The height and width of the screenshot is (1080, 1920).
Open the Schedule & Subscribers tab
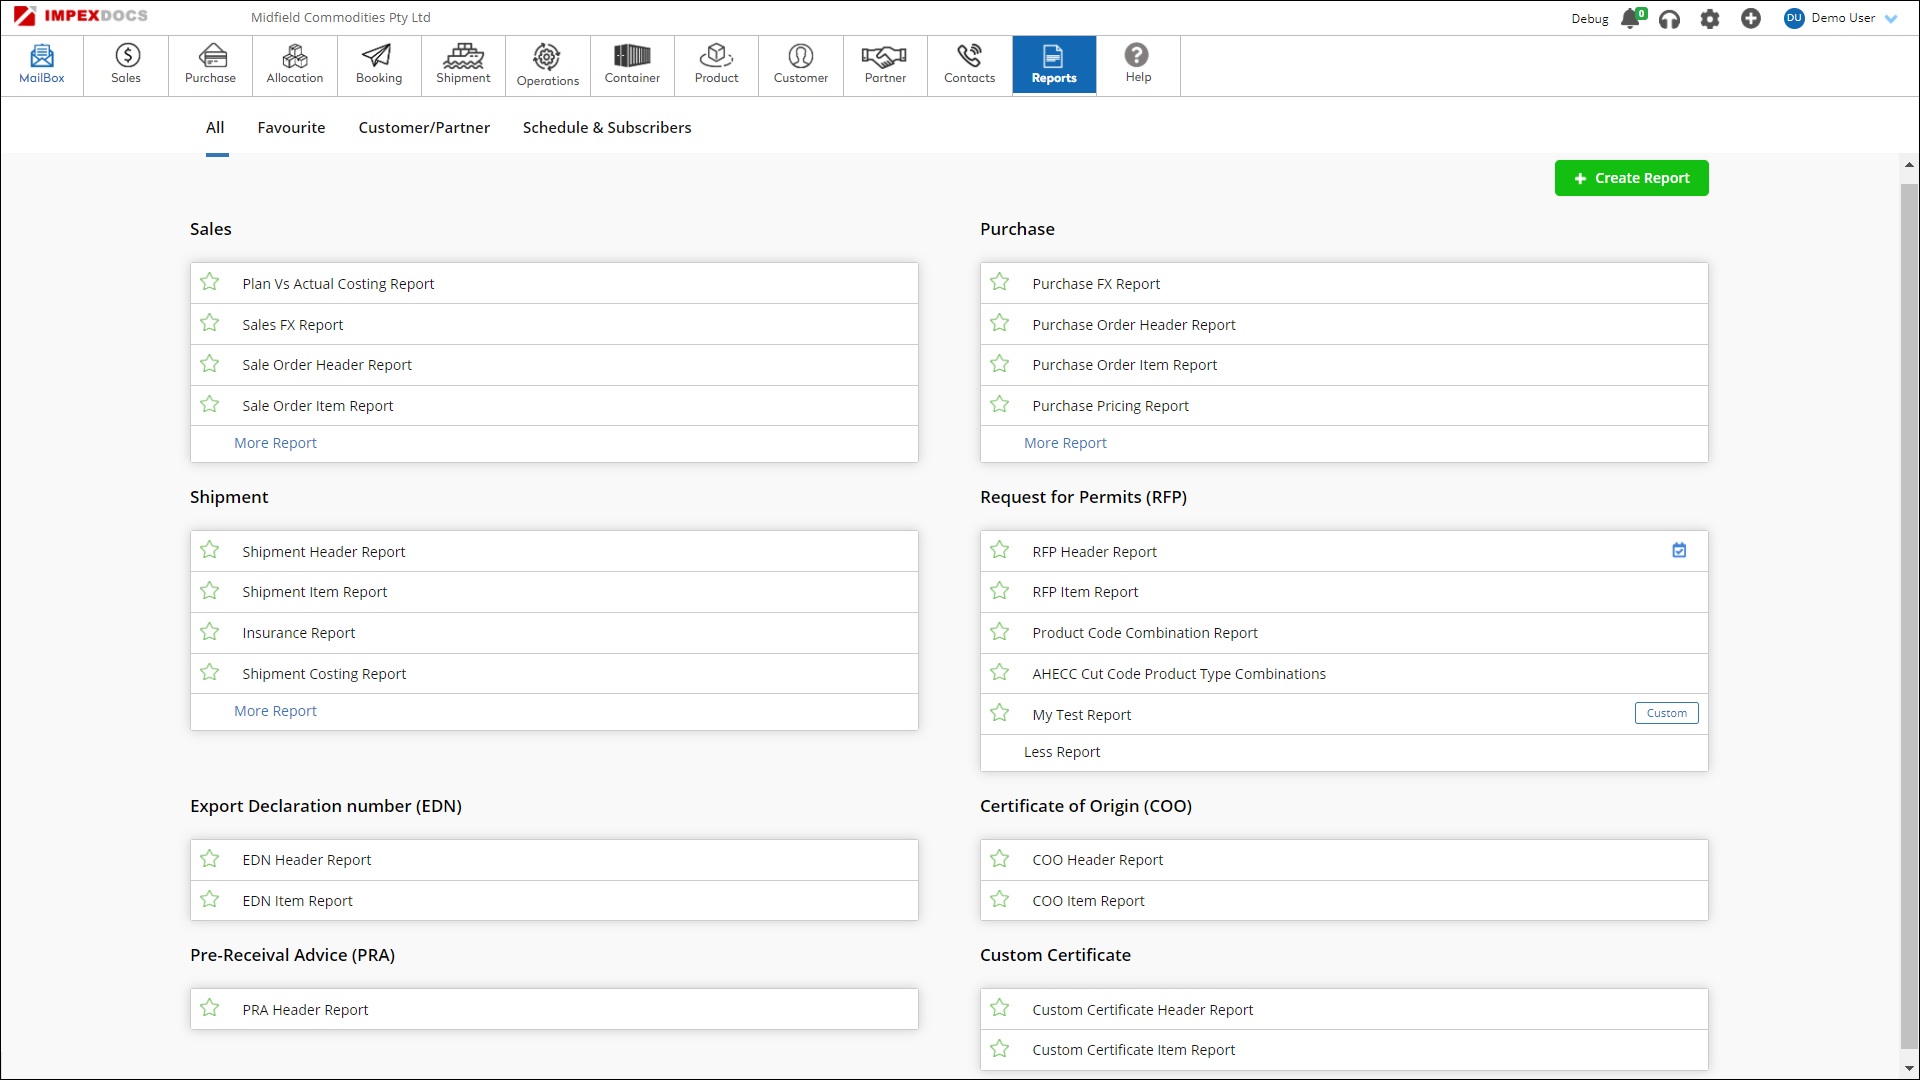(x=606, y=128)
